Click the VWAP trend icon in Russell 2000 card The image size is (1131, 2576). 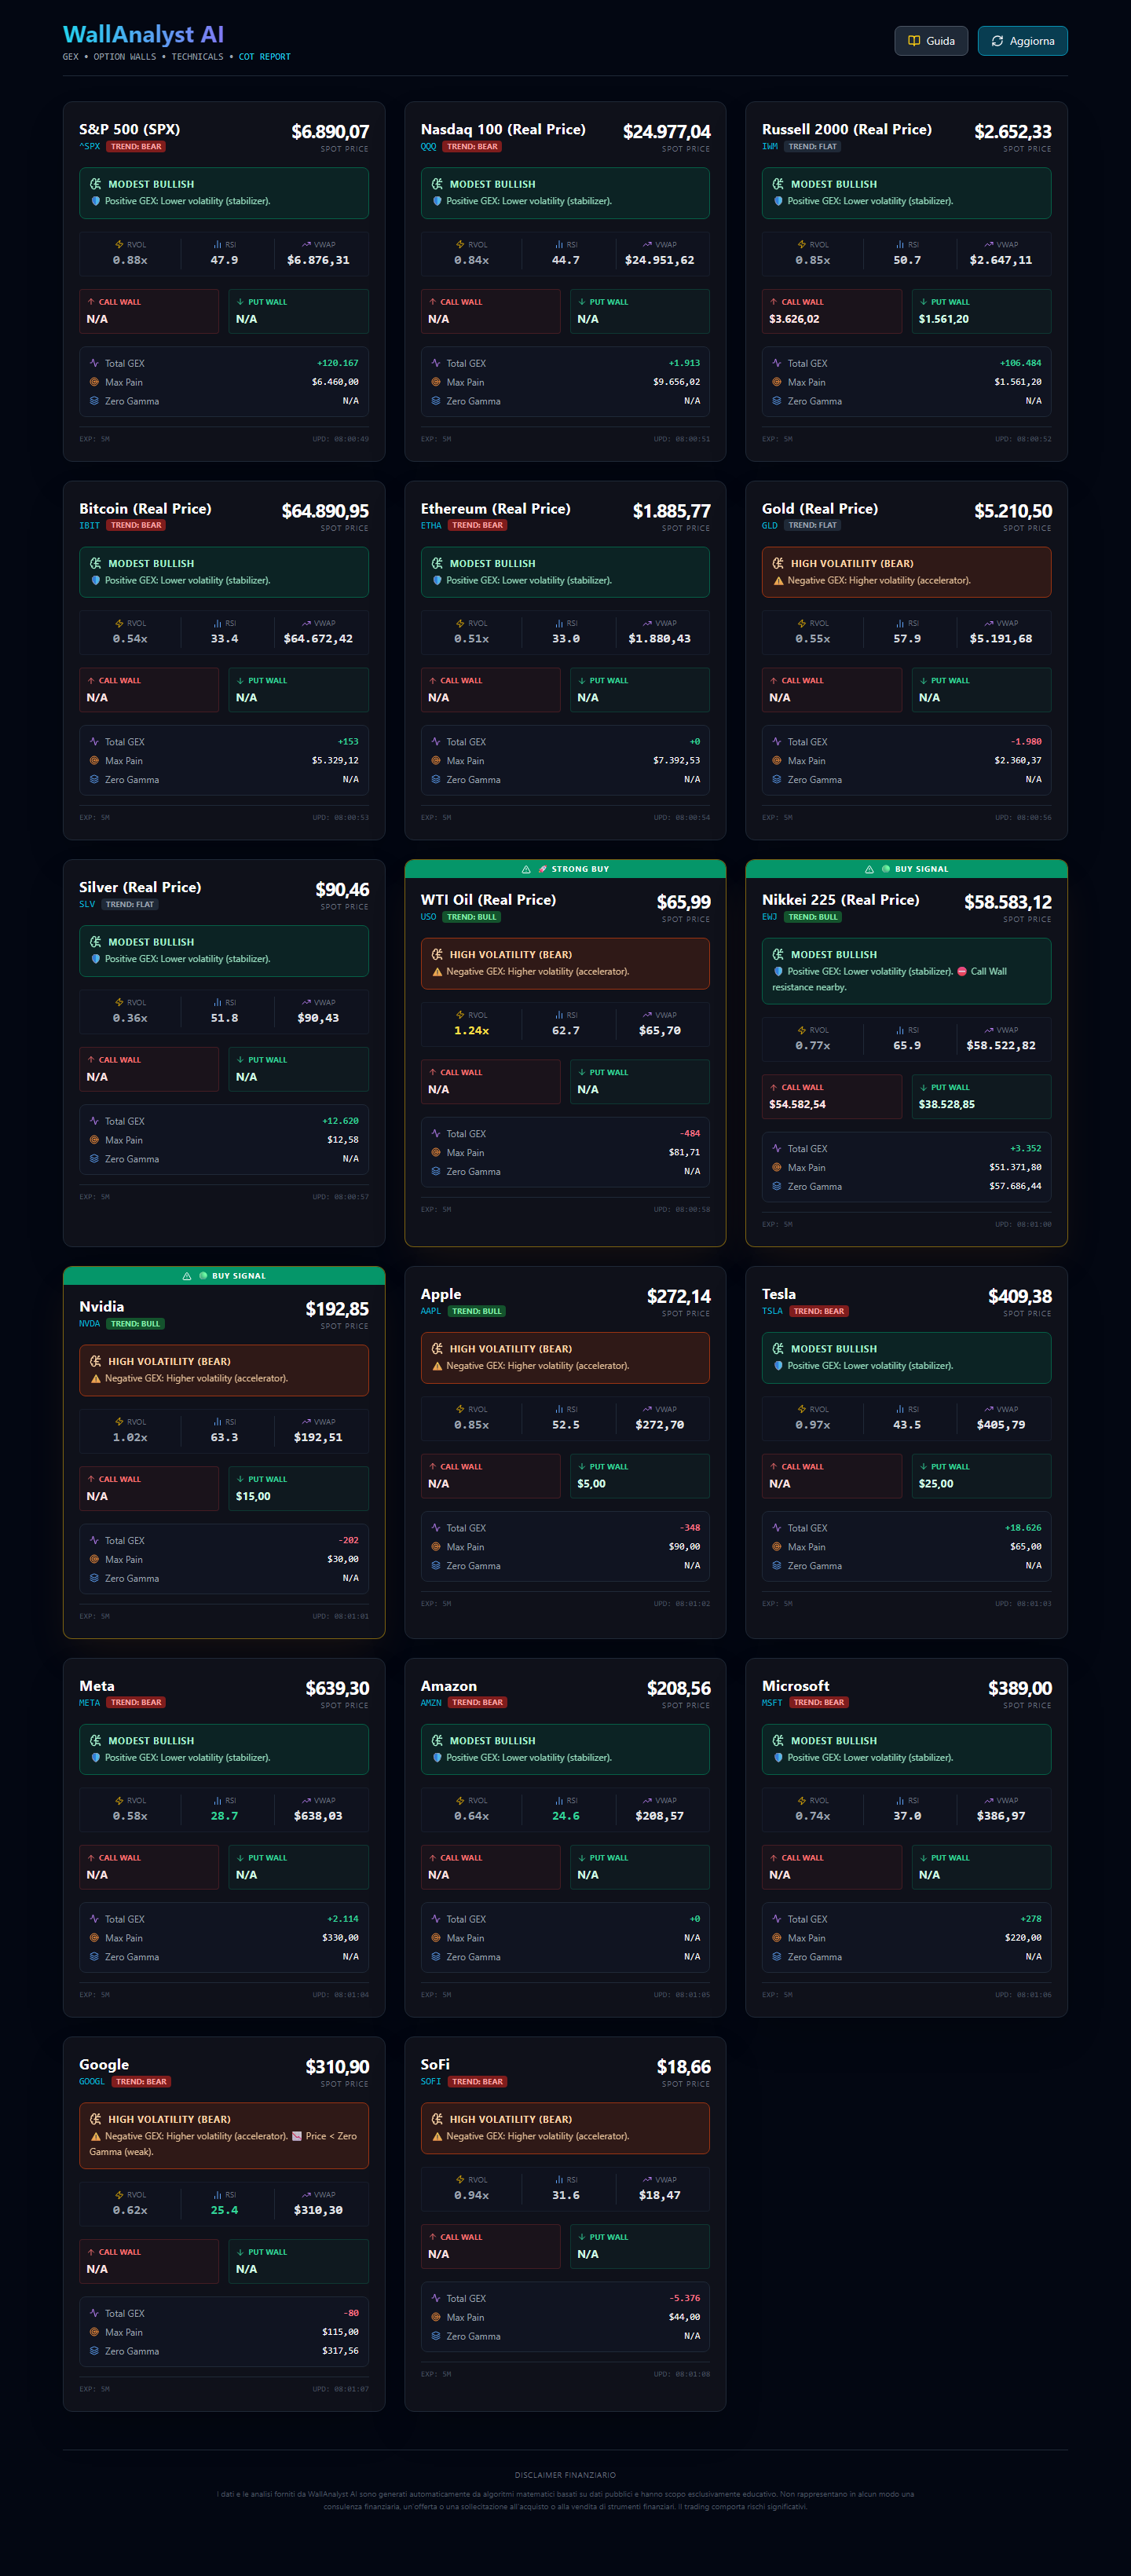point(988,244)
